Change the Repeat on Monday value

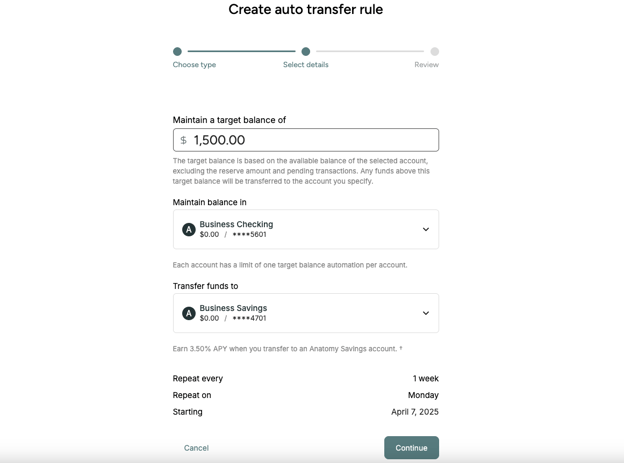[x=423, y=395]
